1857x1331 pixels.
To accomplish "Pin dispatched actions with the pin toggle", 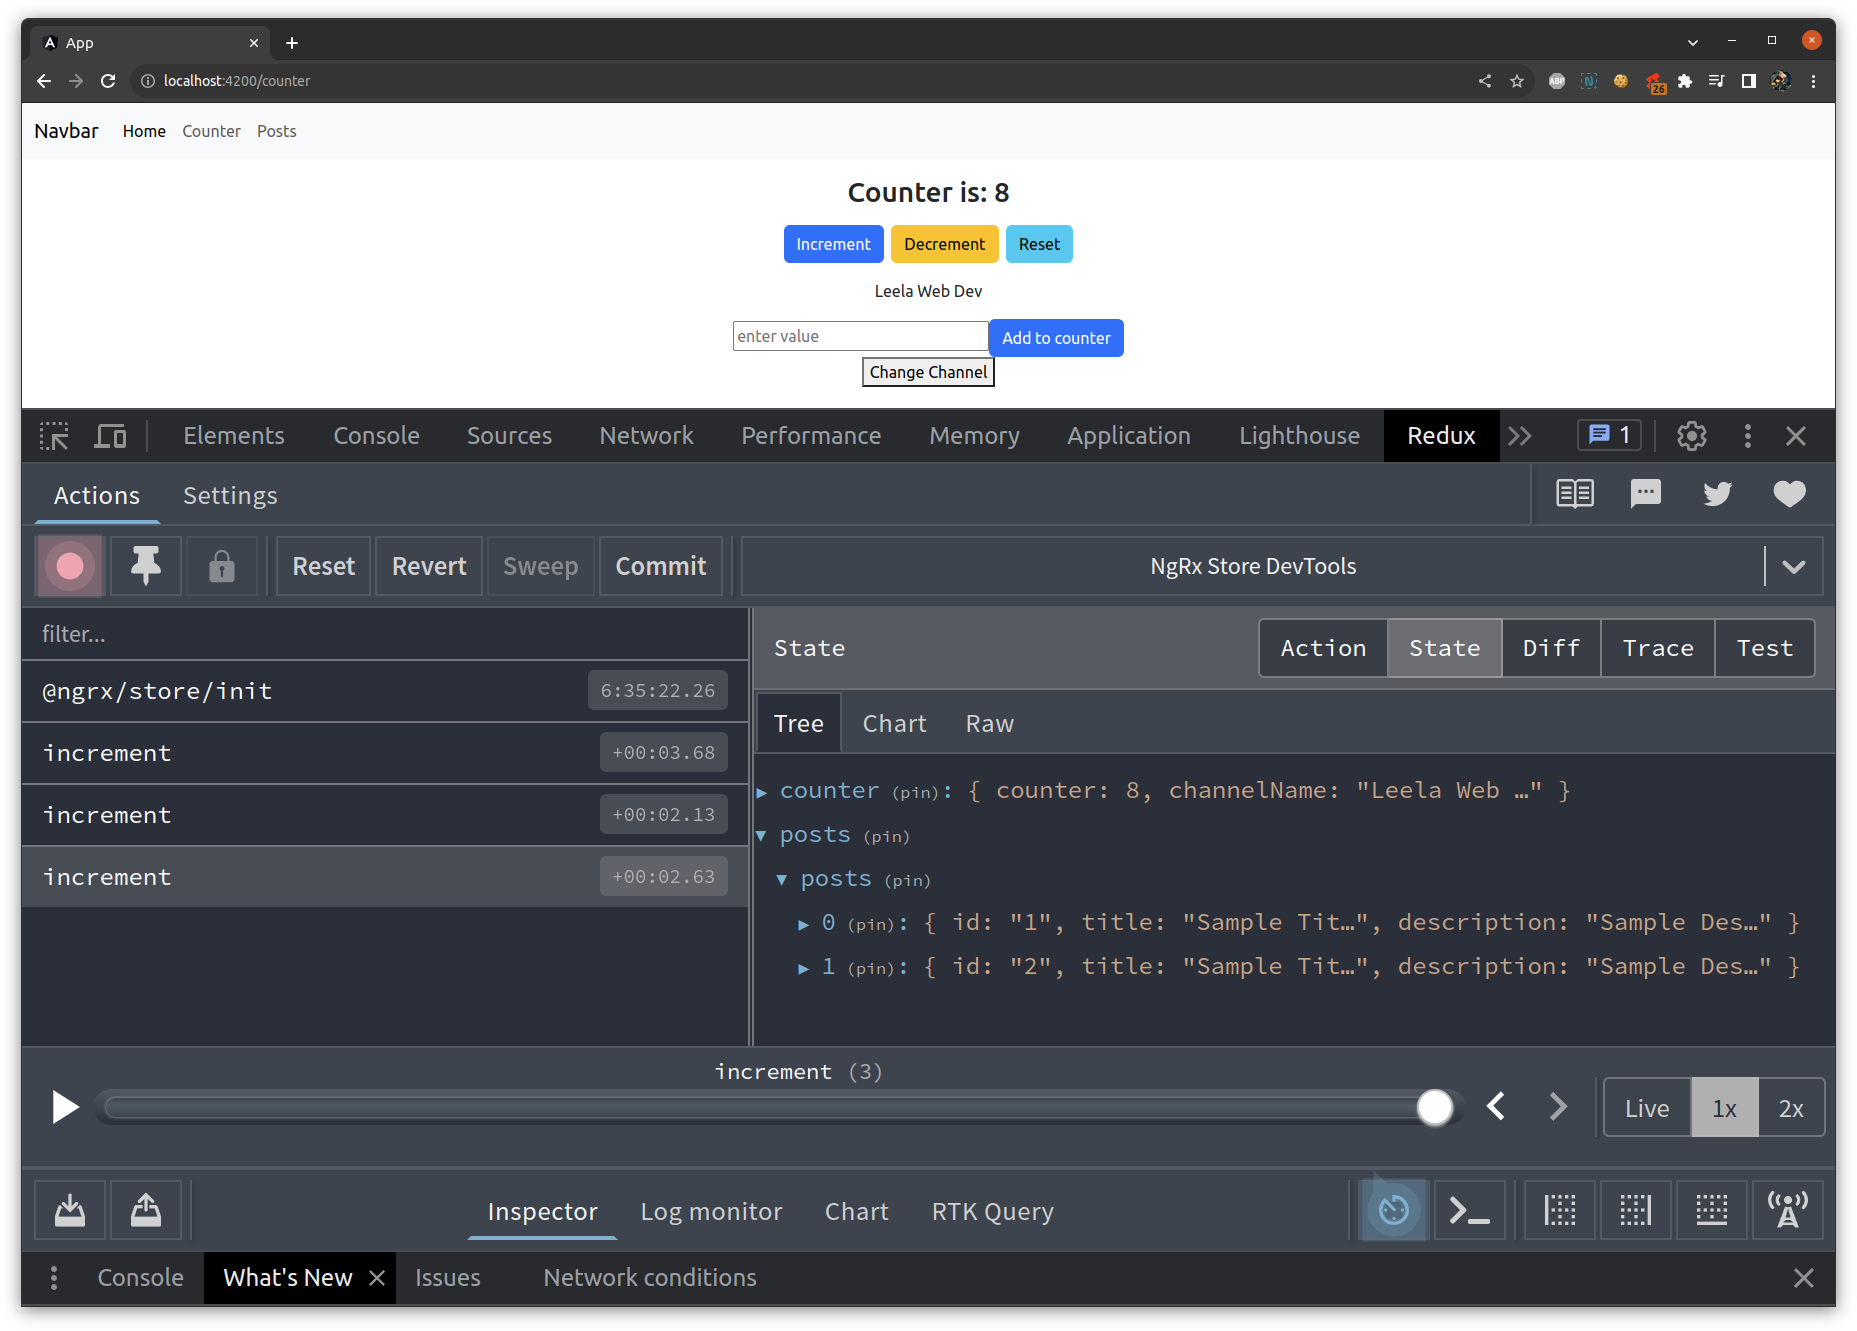I will click(145, 565).
